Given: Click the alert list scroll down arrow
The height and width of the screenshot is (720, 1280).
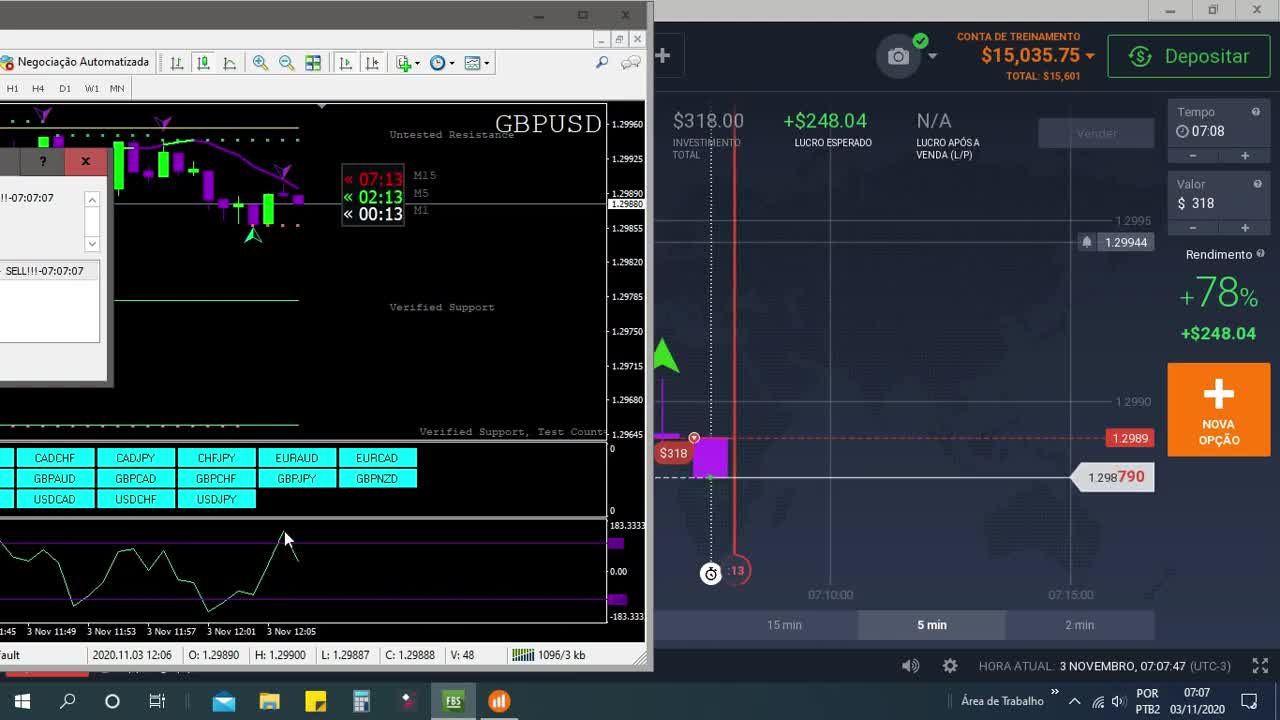Looking at the screenshot, I should [92, 243].
